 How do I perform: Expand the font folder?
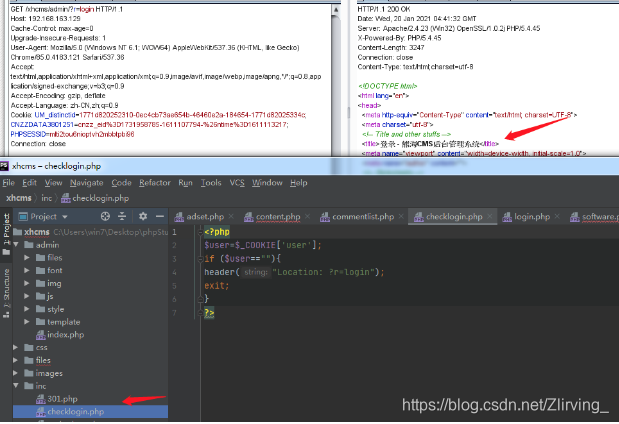27,270
